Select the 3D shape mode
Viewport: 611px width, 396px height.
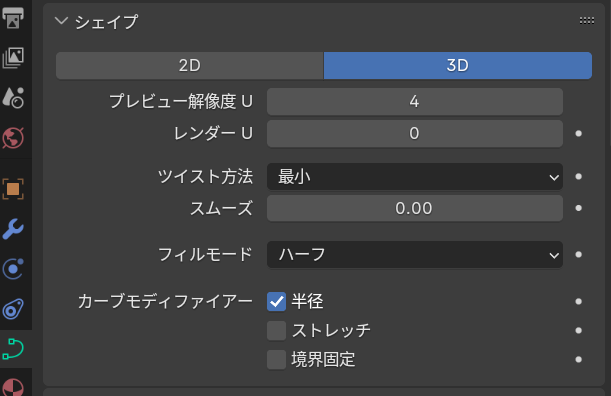(x=458, y=65)
